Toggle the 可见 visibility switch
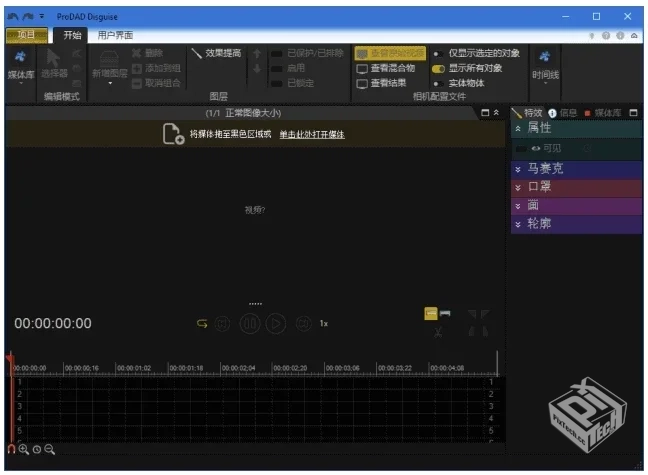The height and width of the screenshot is (475, 648). [522, 148]
